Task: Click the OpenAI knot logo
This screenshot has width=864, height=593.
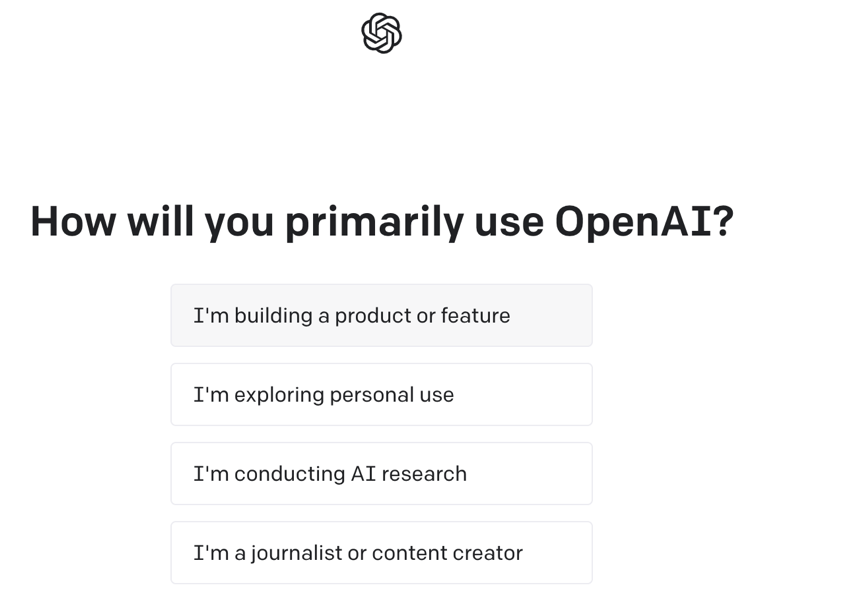Action: tap(381, 33)
